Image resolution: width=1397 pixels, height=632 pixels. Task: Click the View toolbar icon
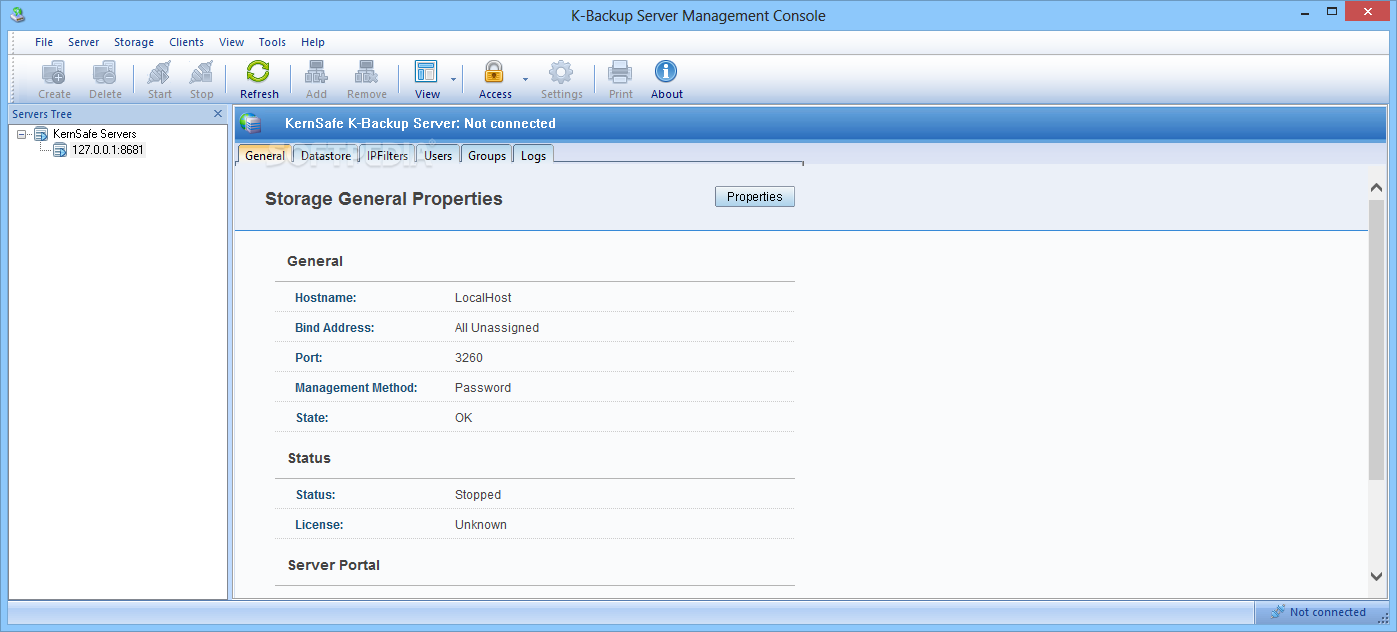coord(426,73)
